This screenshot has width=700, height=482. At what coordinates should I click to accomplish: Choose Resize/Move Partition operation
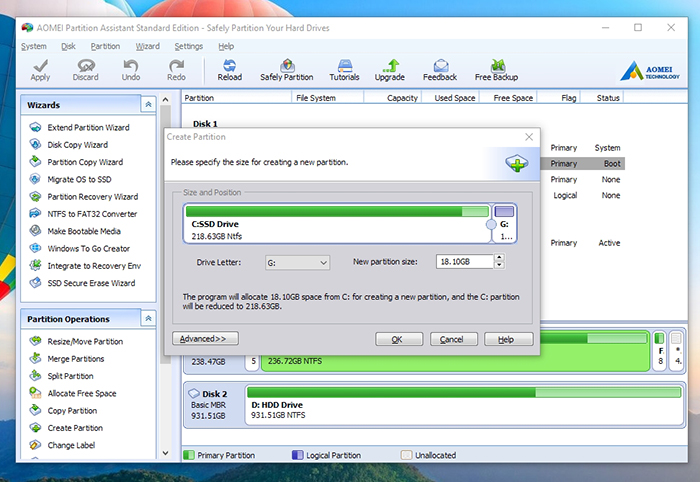point(85,341)
